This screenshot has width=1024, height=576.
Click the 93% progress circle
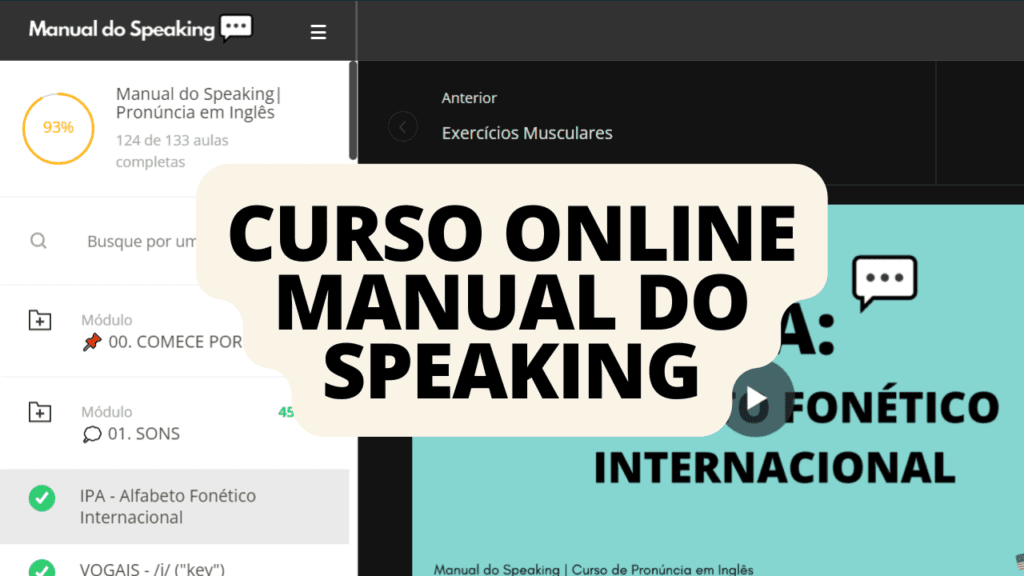tap(58, 128)
